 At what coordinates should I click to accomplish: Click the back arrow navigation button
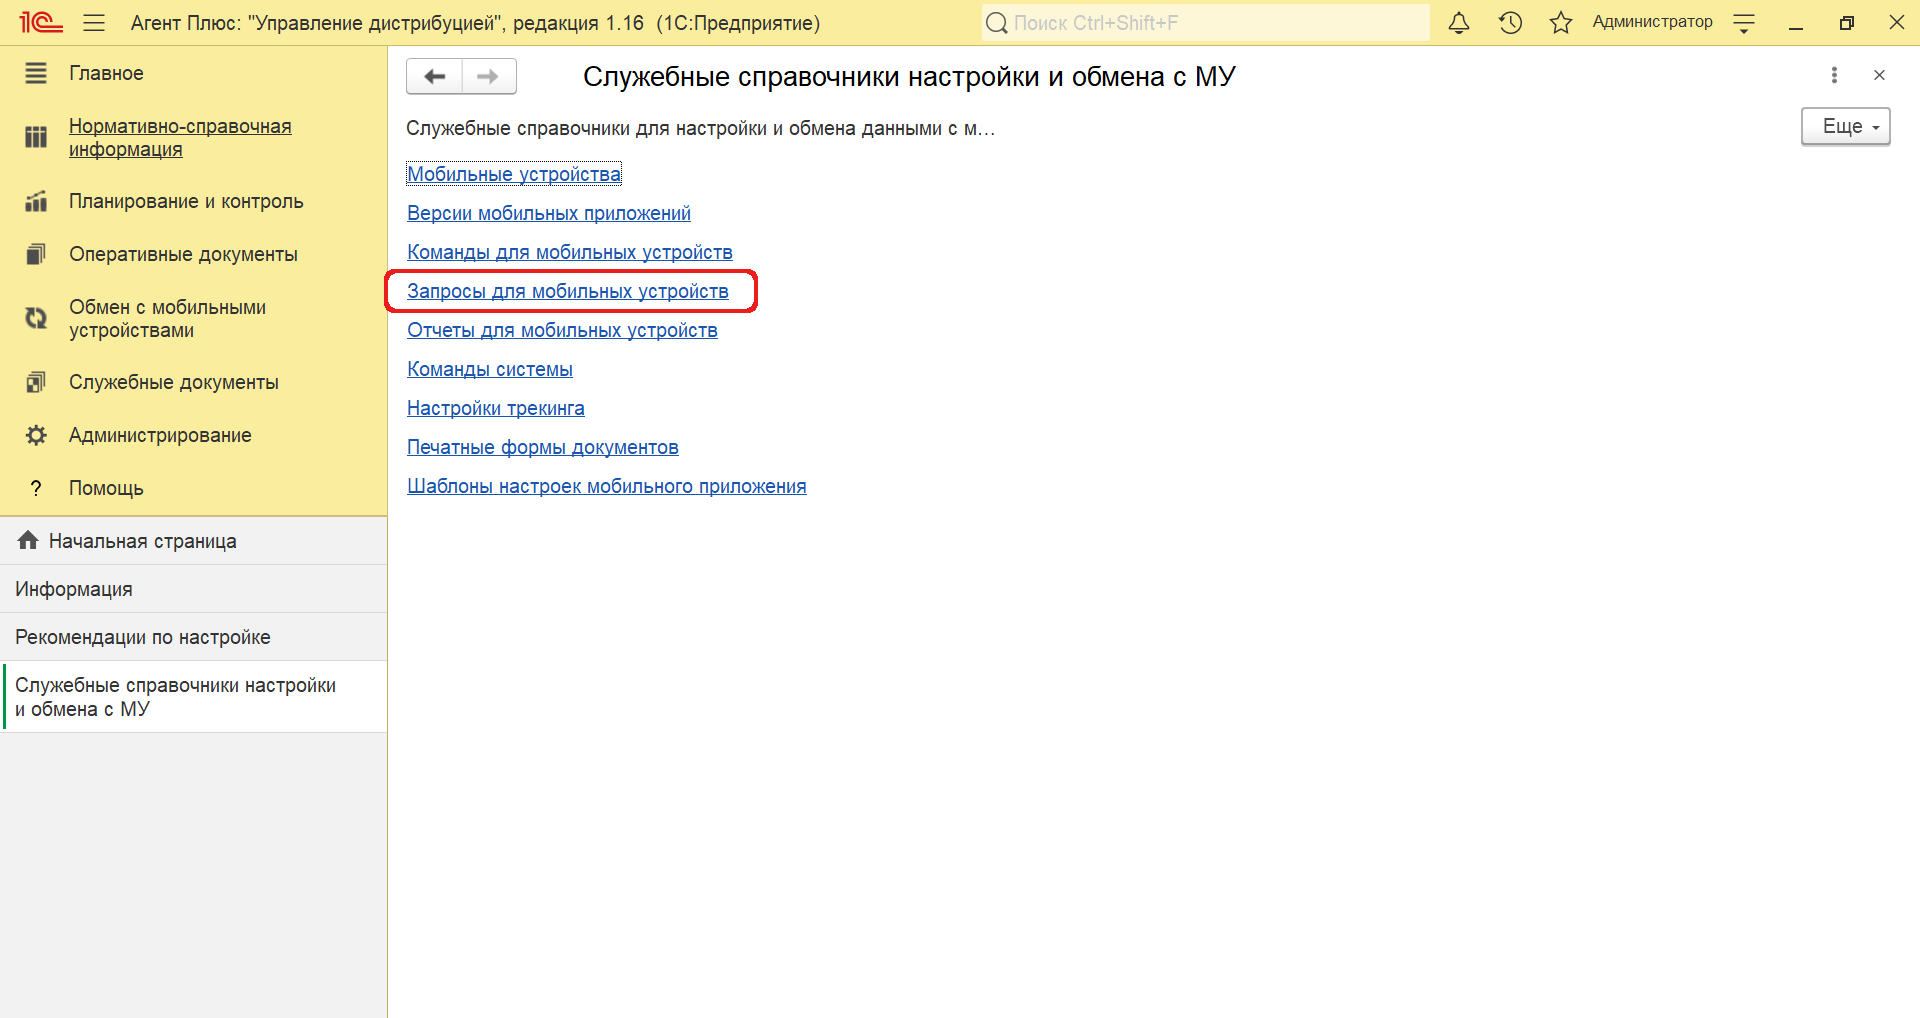[x=435, y=77]
